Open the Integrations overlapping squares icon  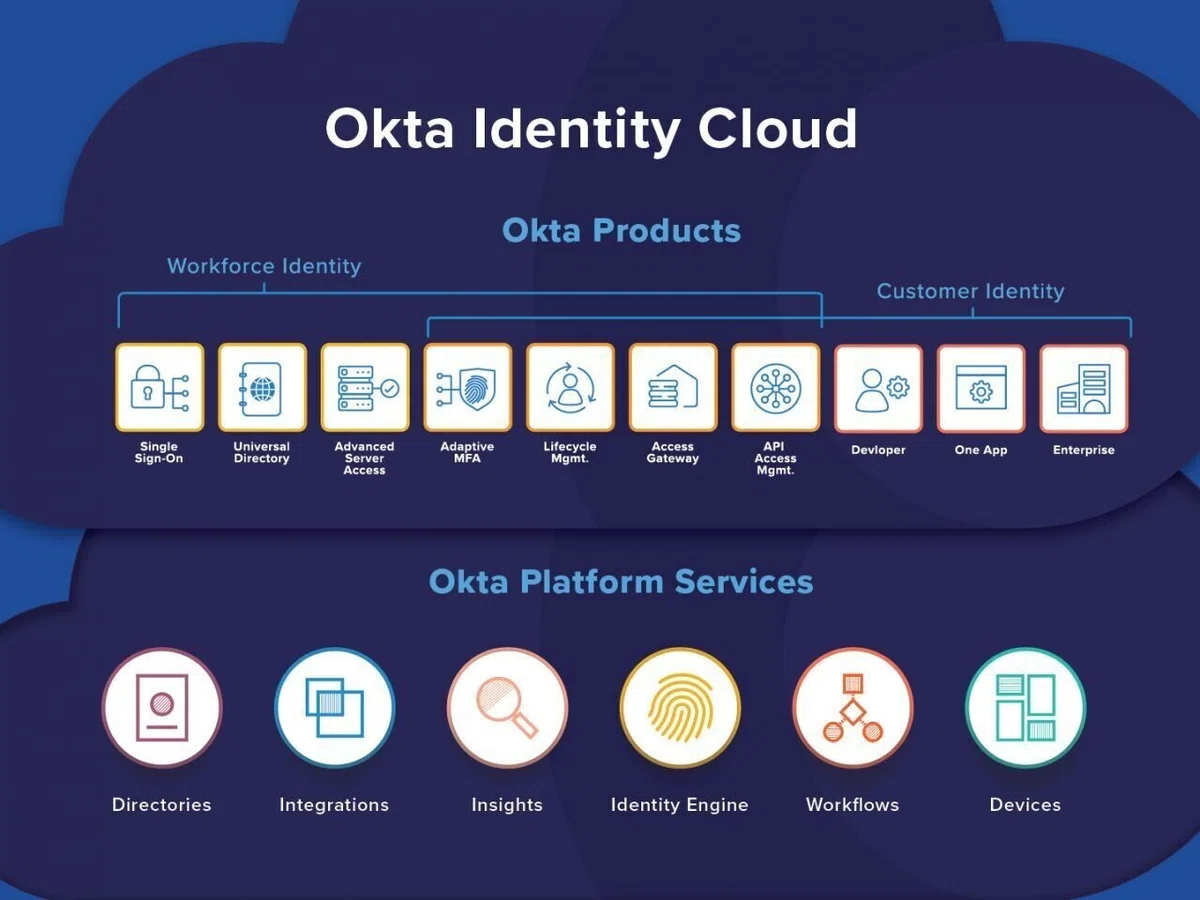tap(334, 708)
